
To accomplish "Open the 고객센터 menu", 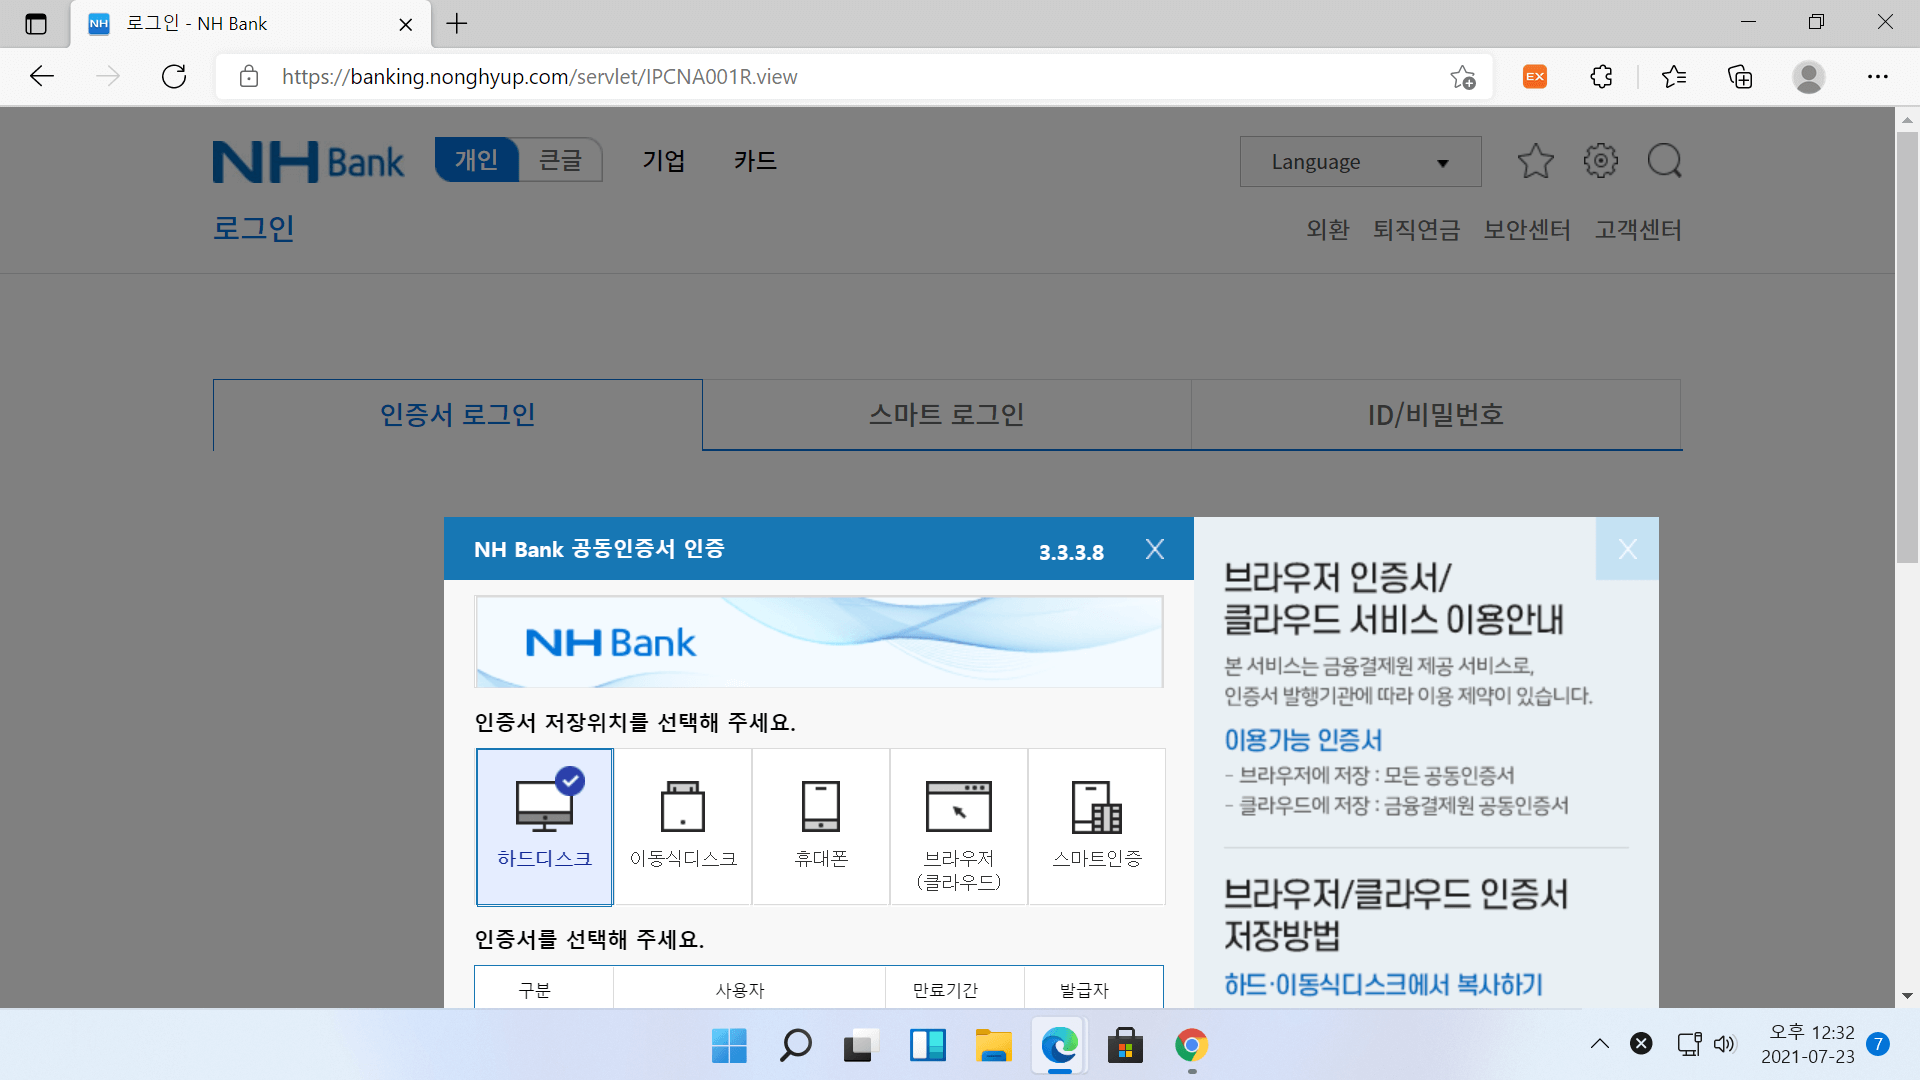I will point(1638,230).
